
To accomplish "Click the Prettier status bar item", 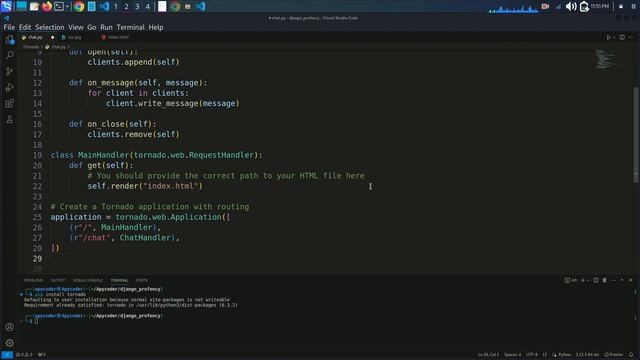I will pos(614,355).
